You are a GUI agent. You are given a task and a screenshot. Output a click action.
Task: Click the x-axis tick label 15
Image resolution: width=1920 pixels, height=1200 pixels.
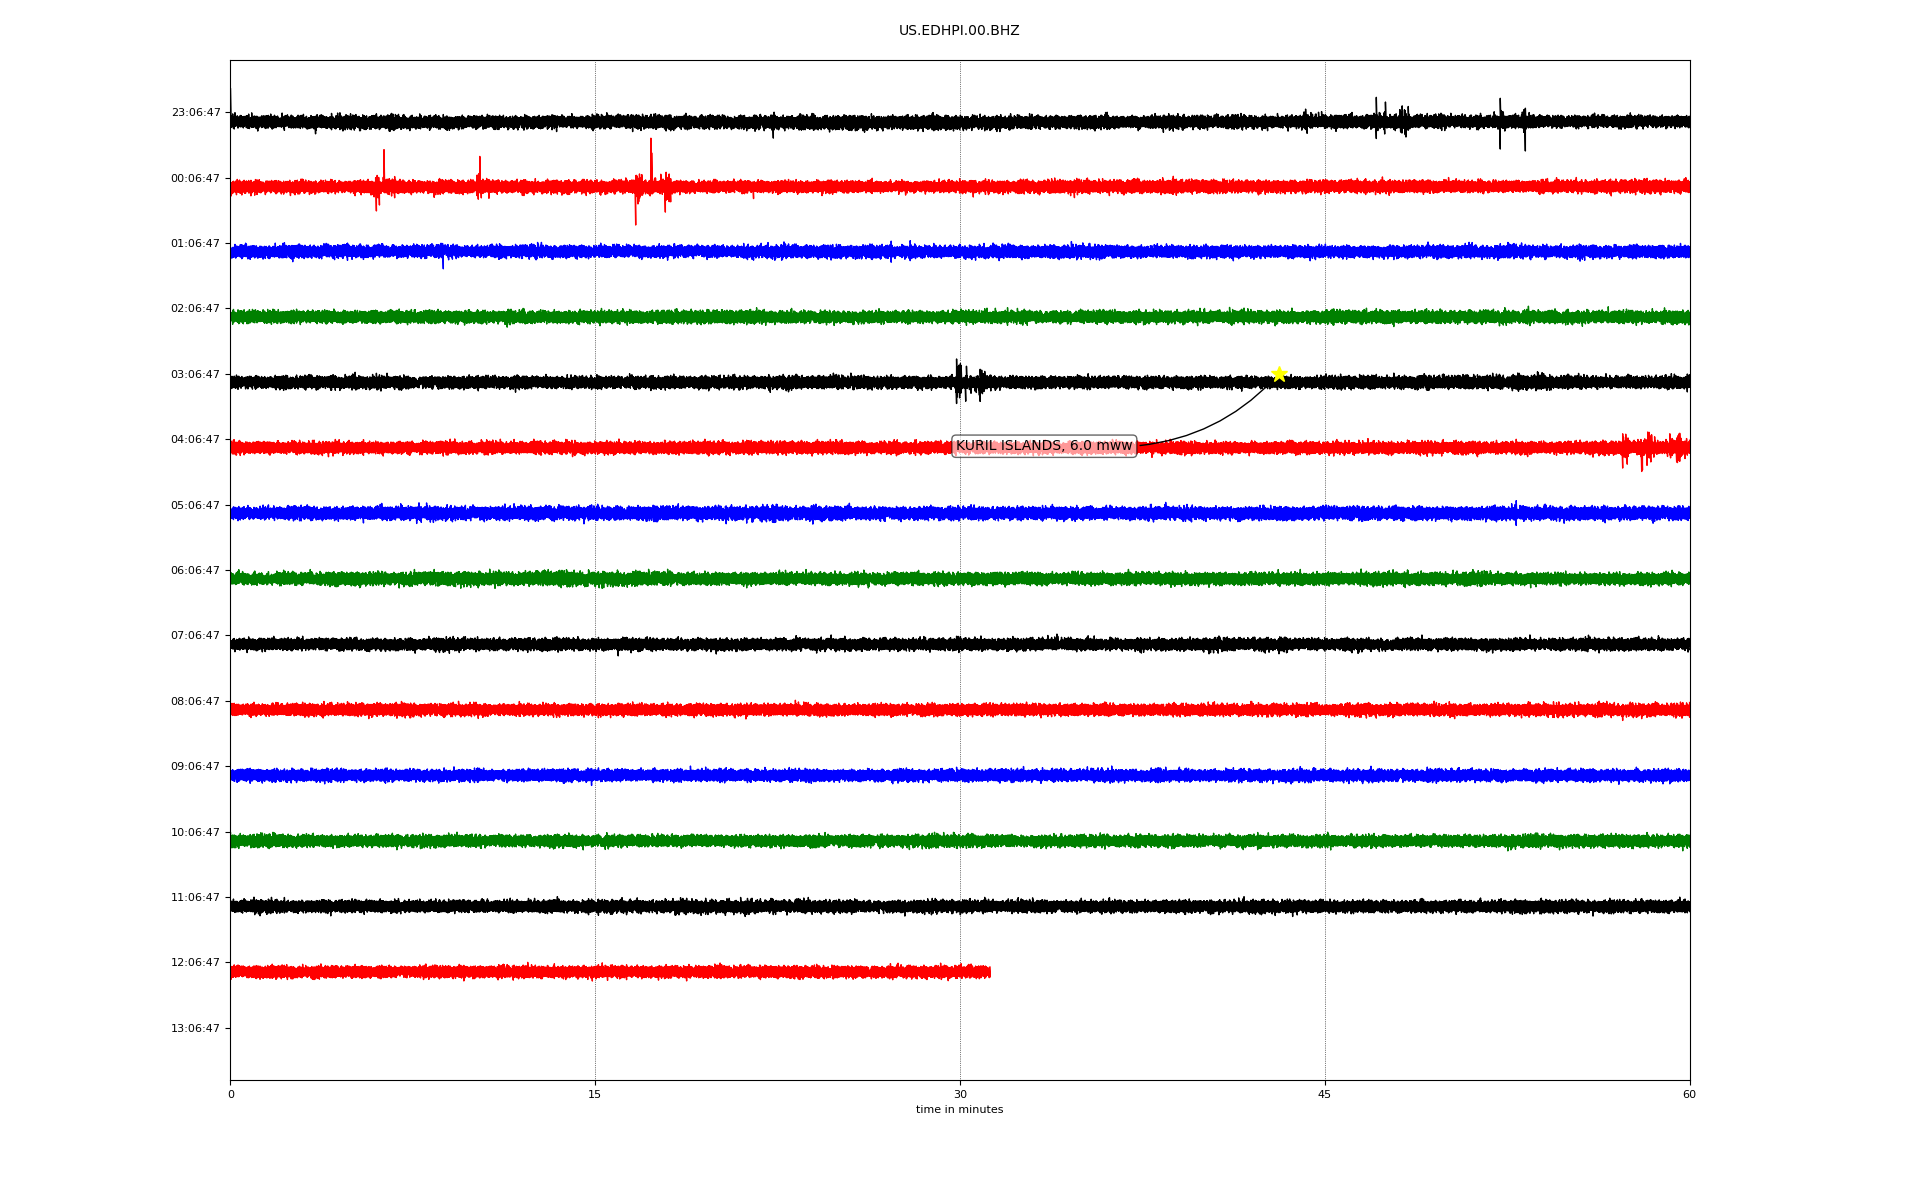click(595, 1095)
